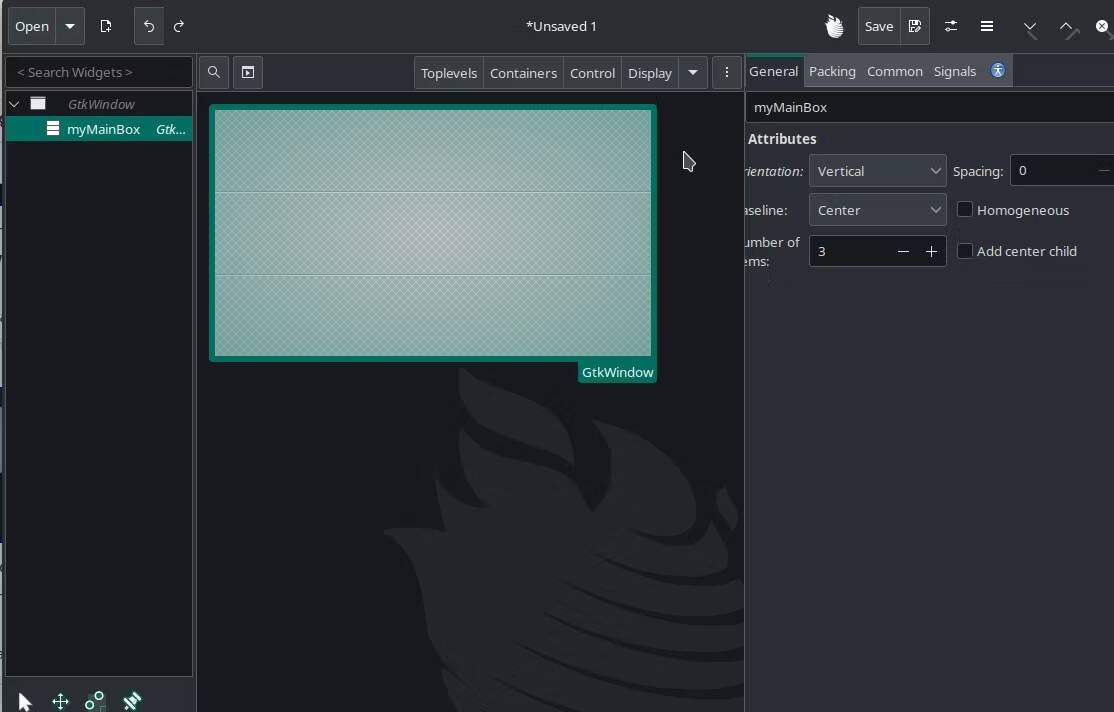Collapse the GtkWindow tree entry
This screenshot has height=712, width=1114.
(14, 103)
